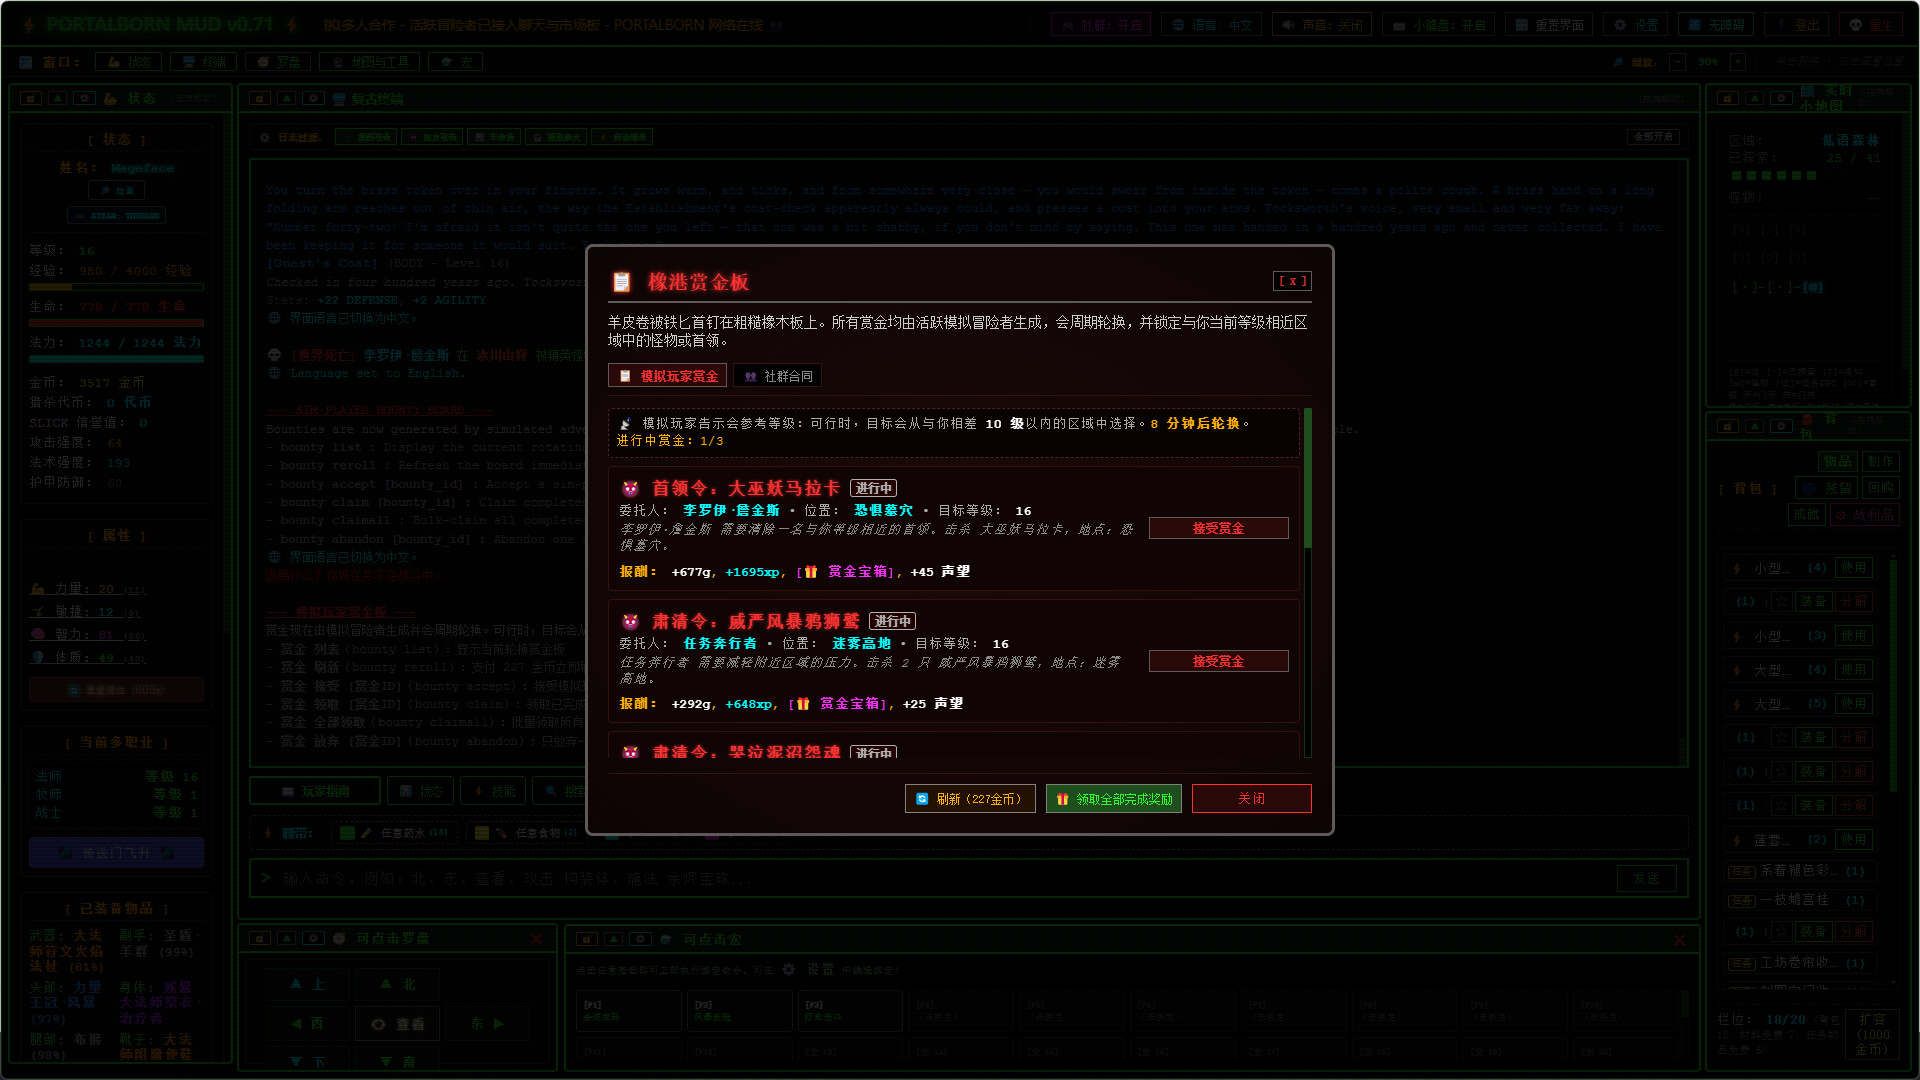Viewport: 1920px width, 1080px height.
Task: Collapse the 状态 panel with its up-arrow icon
Action: [58, 99]
